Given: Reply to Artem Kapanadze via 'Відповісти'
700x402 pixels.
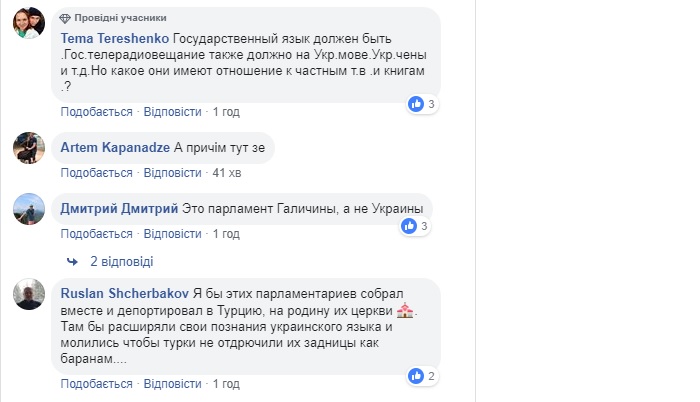Looking at the screenshot, I should click(x=173, y=172).
